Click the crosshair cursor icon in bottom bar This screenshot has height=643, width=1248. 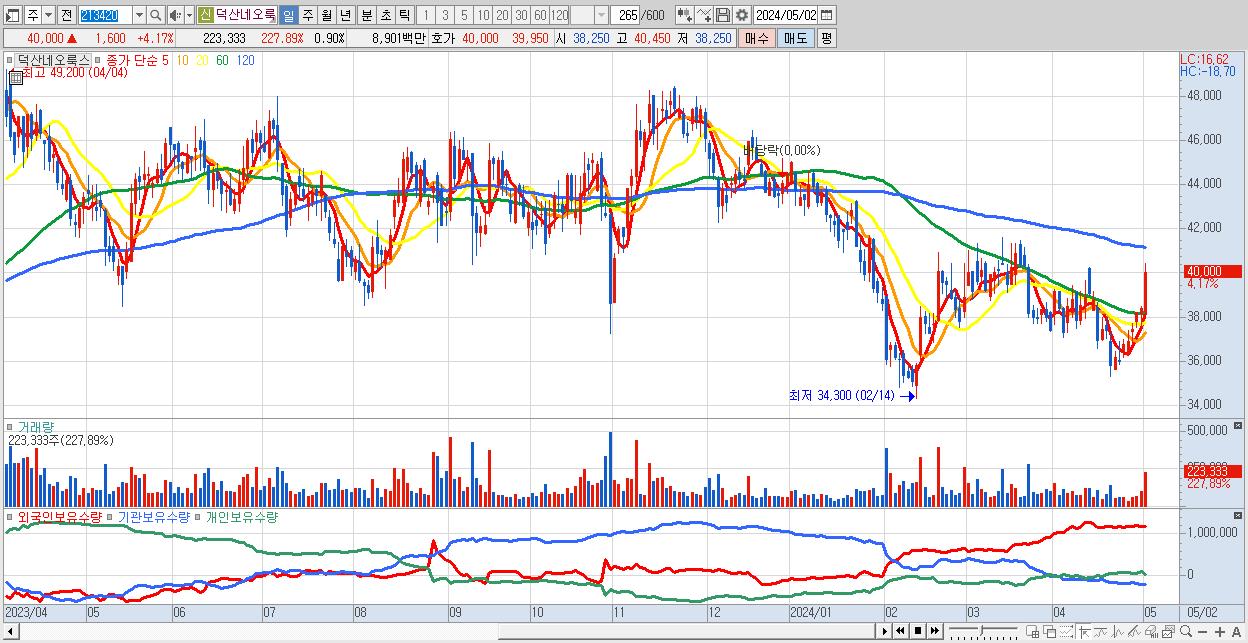pyautogui.click(x=1084, y=632)
